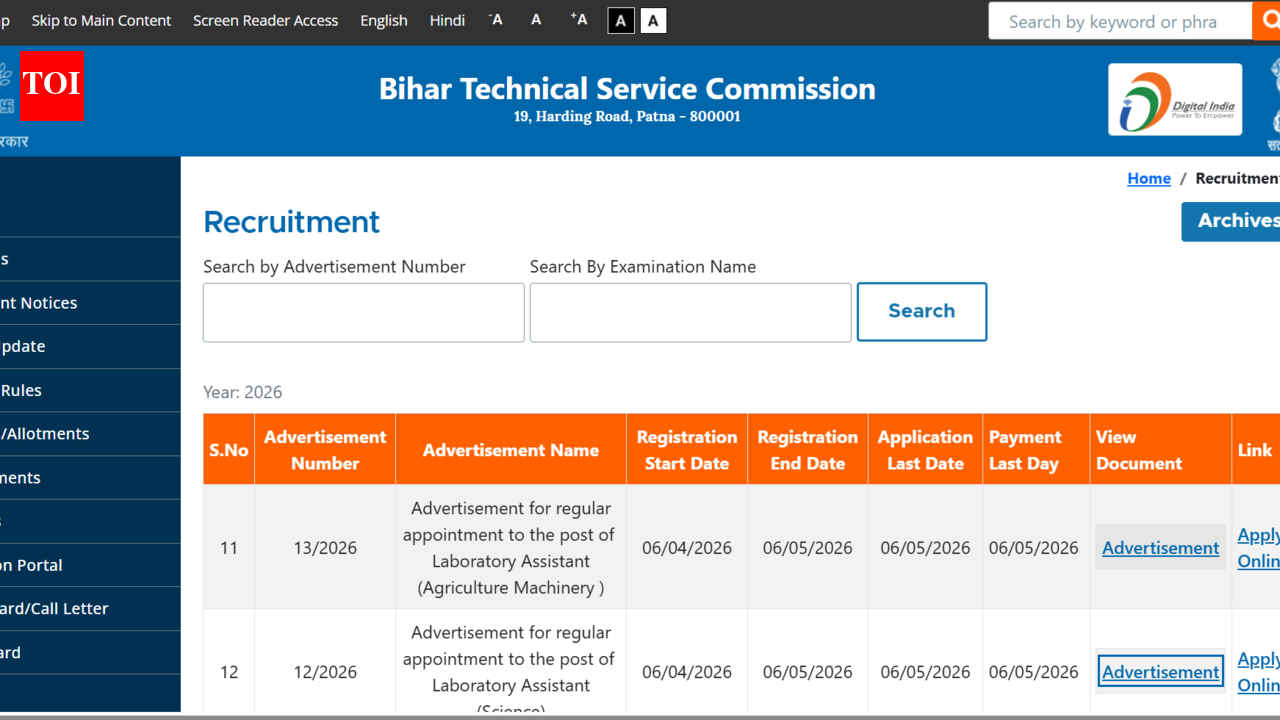Click Bihar Technical Service Commission title
The width and height of the screenshot is (1280, 720).
tap(627, 88)
